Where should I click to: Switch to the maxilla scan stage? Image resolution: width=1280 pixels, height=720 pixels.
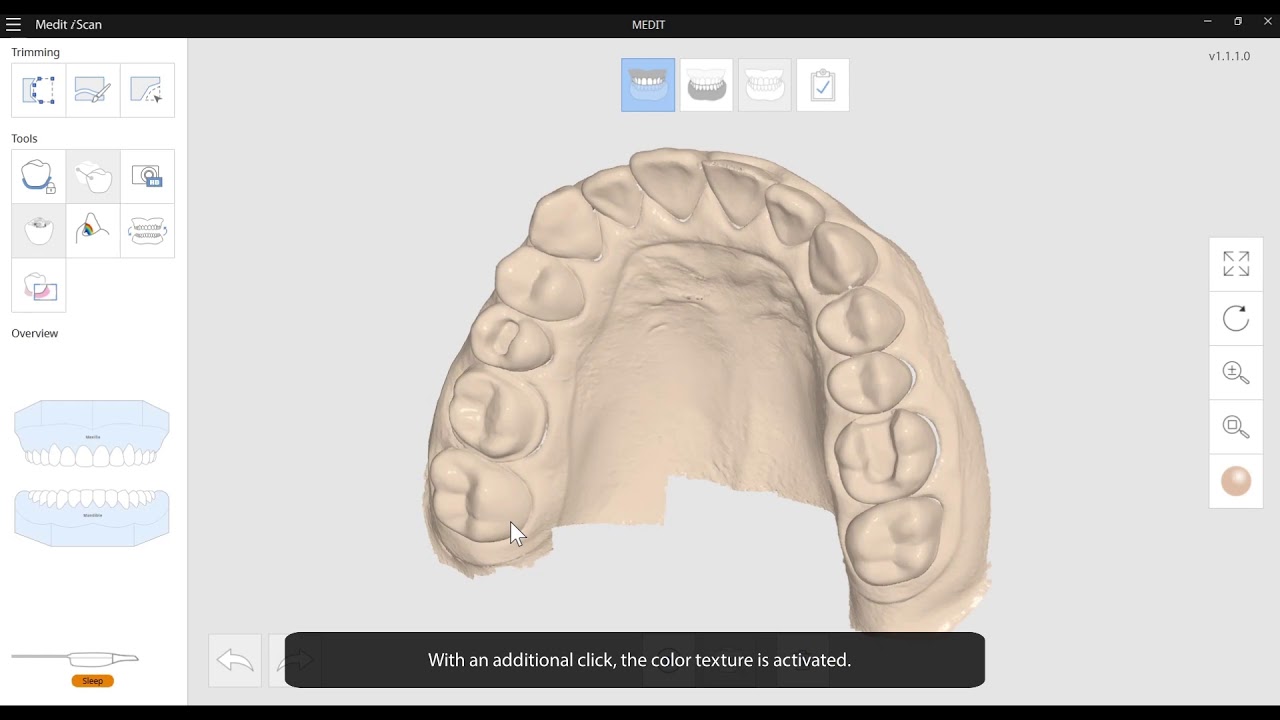pos(648,85)
